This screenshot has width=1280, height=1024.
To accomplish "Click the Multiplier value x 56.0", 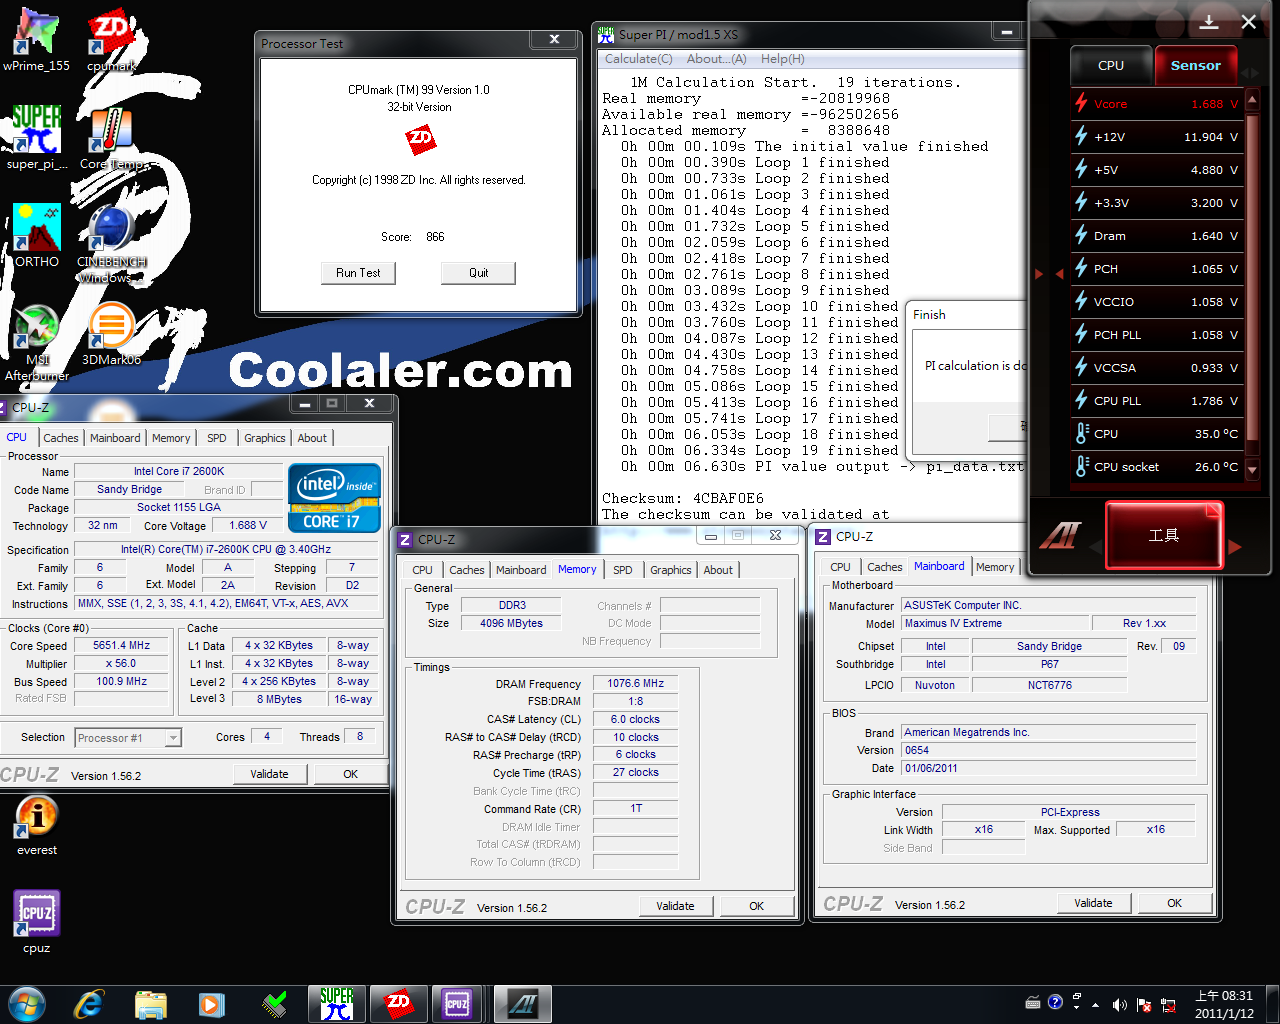I will pos(121,664).
